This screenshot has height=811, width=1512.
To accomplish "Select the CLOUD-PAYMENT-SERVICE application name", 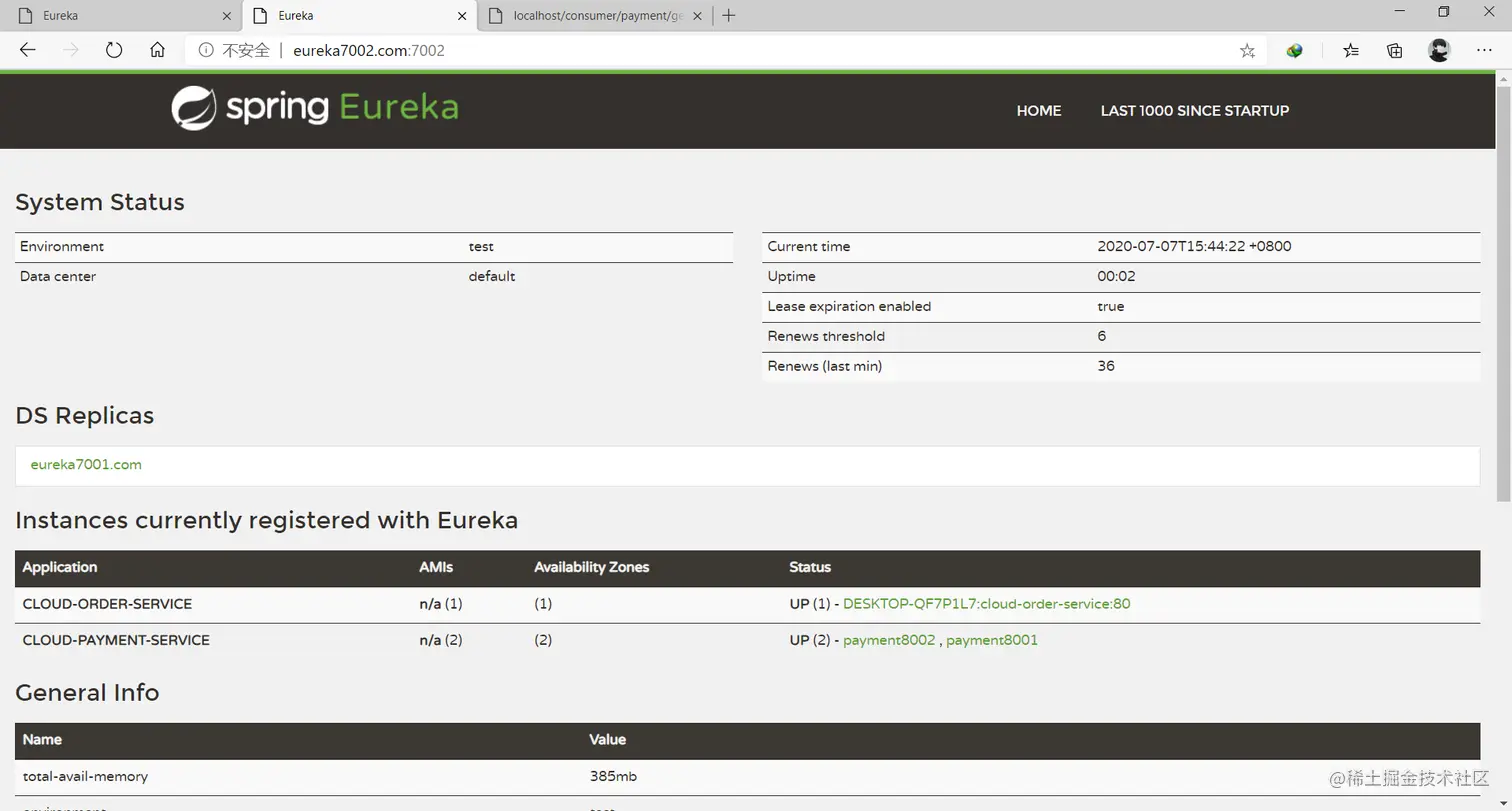I will pyautogui.click(x=116, y=640).
